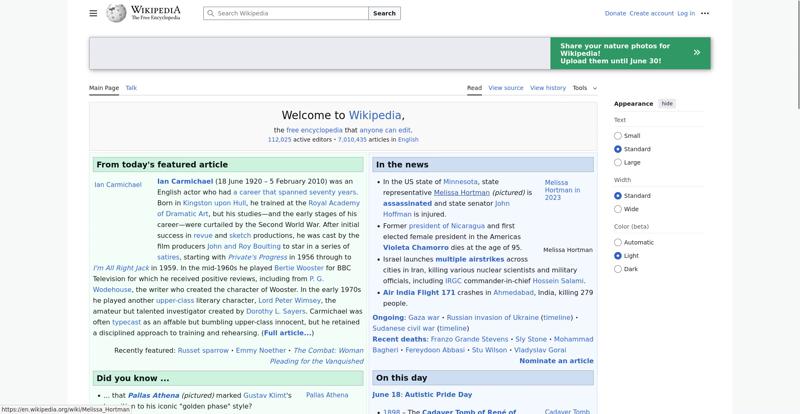Switch to the Talk tab
Image resolution: width=800 pixels, height=414 pixels.
click(x=131, y=88)
